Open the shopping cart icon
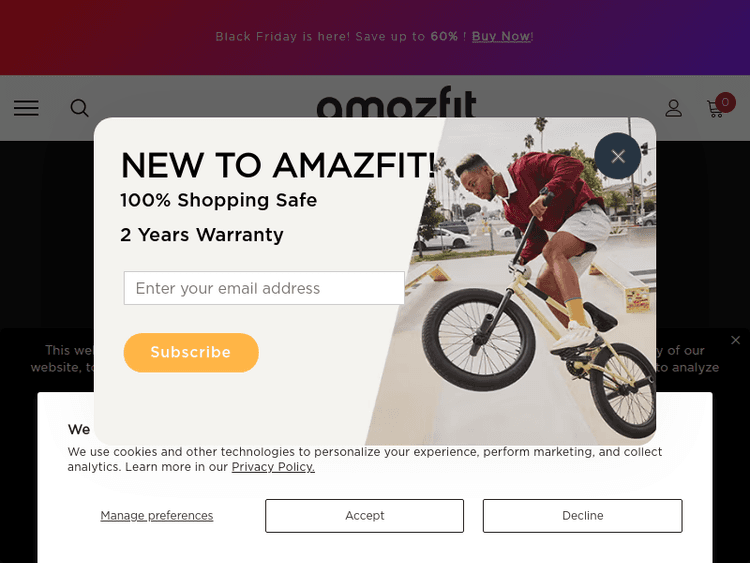750x563 pixels. [x=715, y=108]
